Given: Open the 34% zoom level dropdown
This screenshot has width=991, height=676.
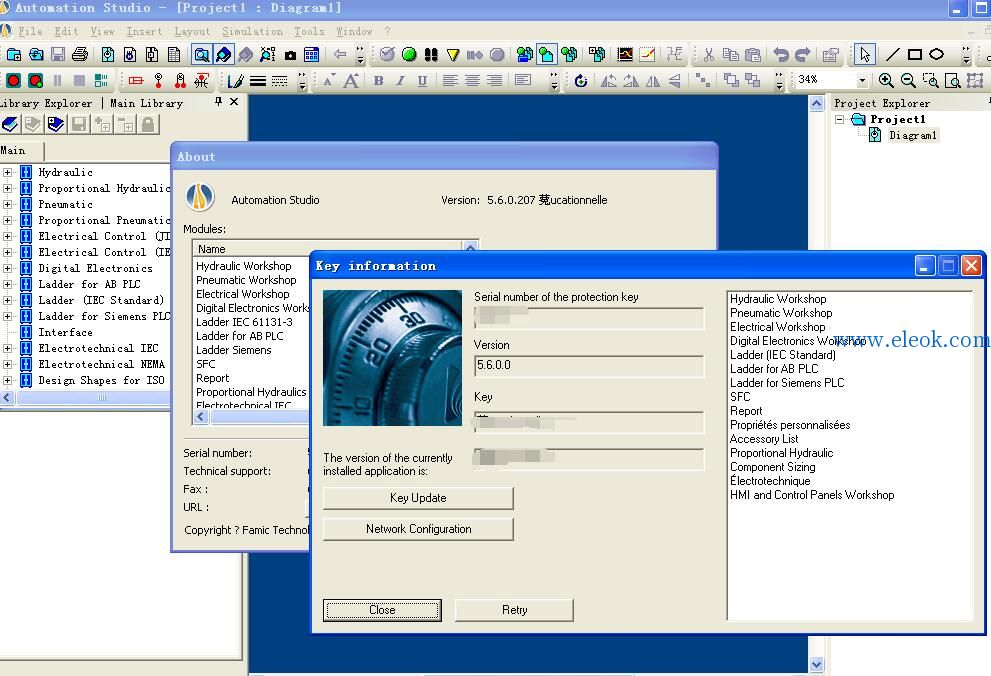Looking at the screenshot, I should tap(862, 80).
